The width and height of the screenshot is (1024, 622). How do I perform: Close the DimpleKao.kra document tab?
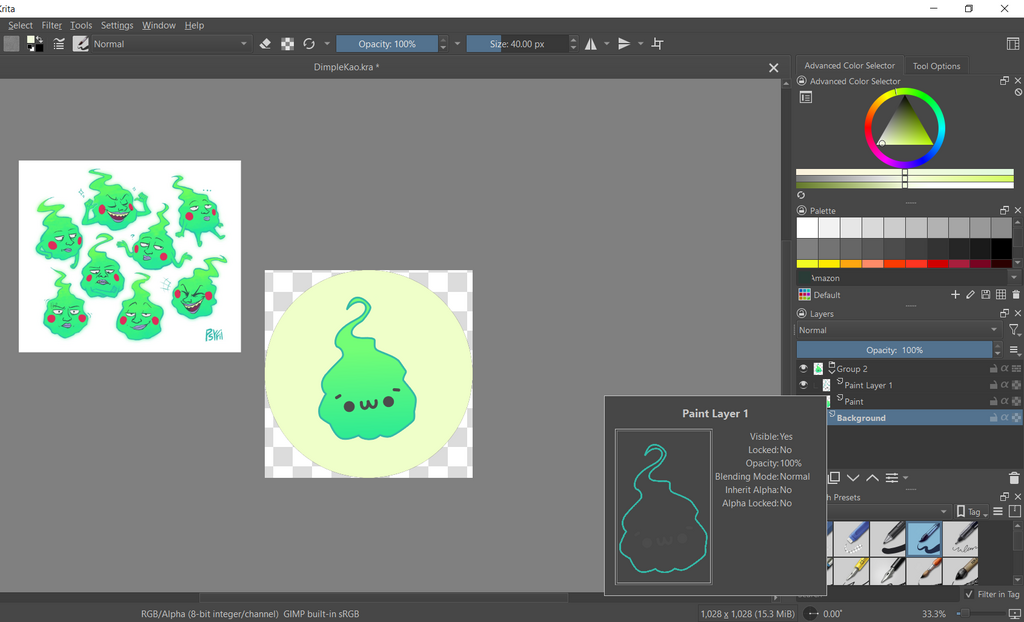click(773, 68)
